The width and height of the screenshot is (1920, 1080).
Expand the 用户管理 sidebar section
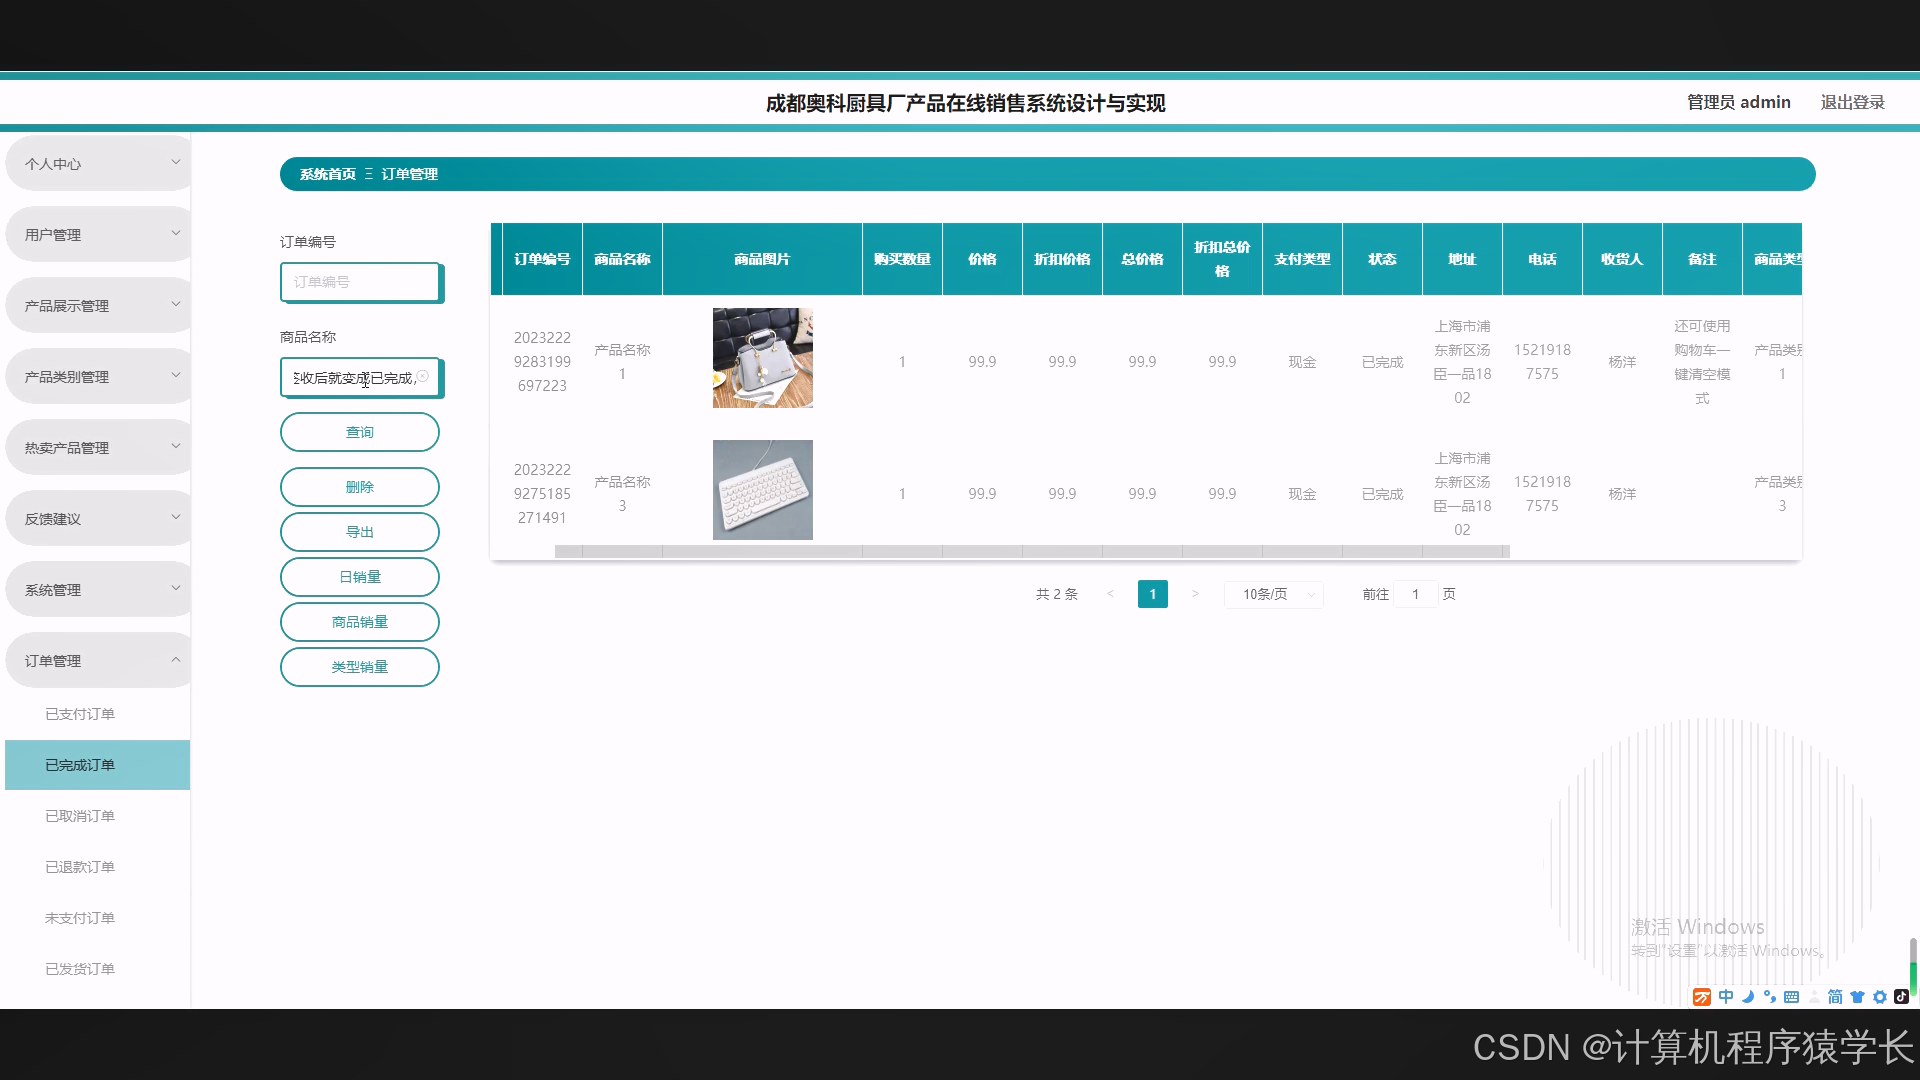97,233
